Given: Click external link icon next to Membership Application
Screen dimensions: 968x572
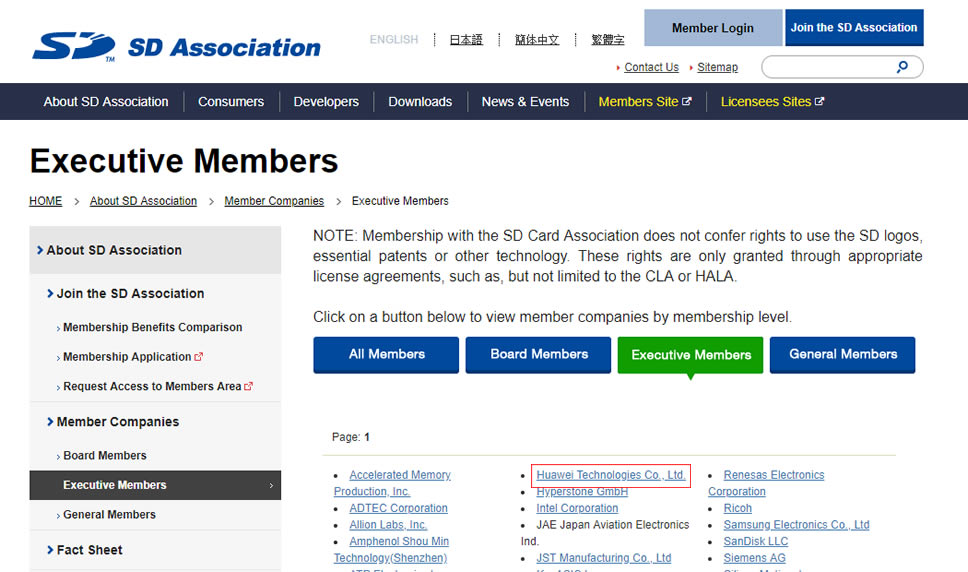Looking at the screenshot, I should (x=199, y=357).
